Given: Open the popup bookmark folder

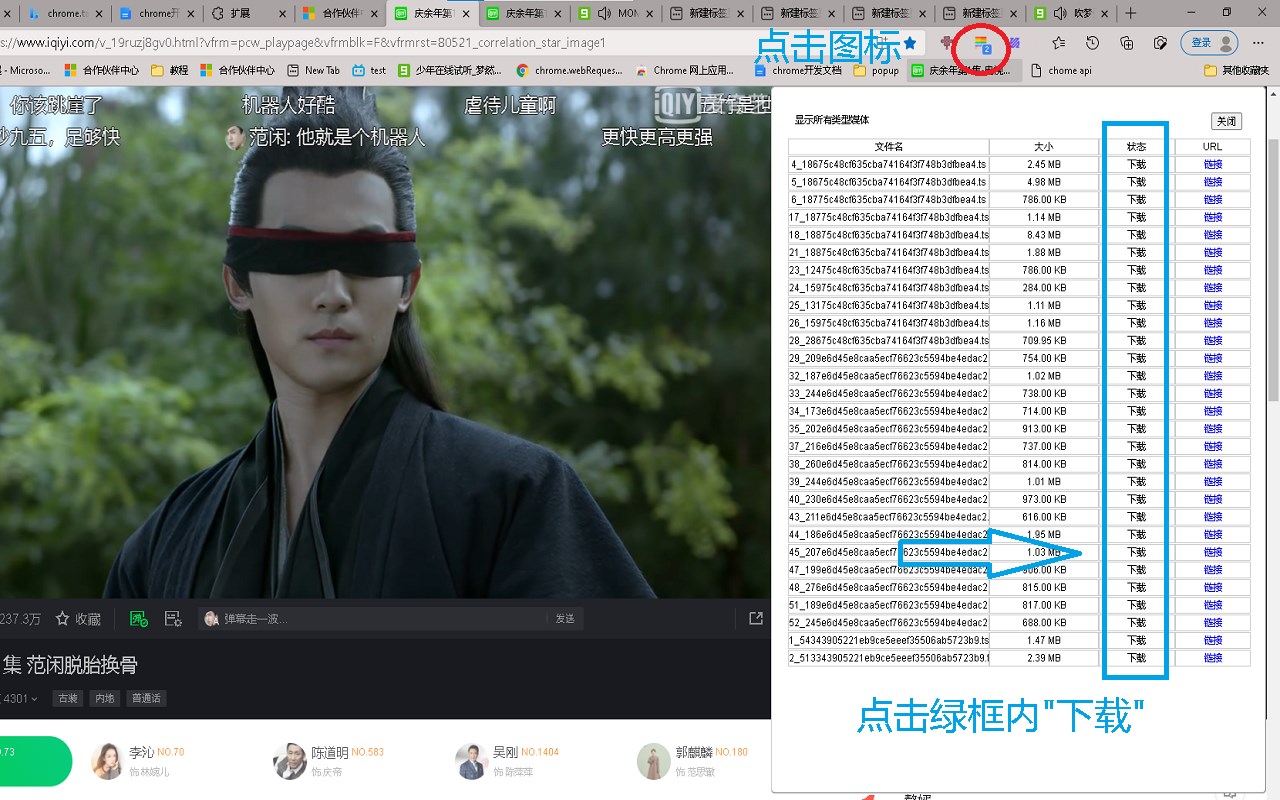Looking at the screenshot, I should [x=876, y=71].
